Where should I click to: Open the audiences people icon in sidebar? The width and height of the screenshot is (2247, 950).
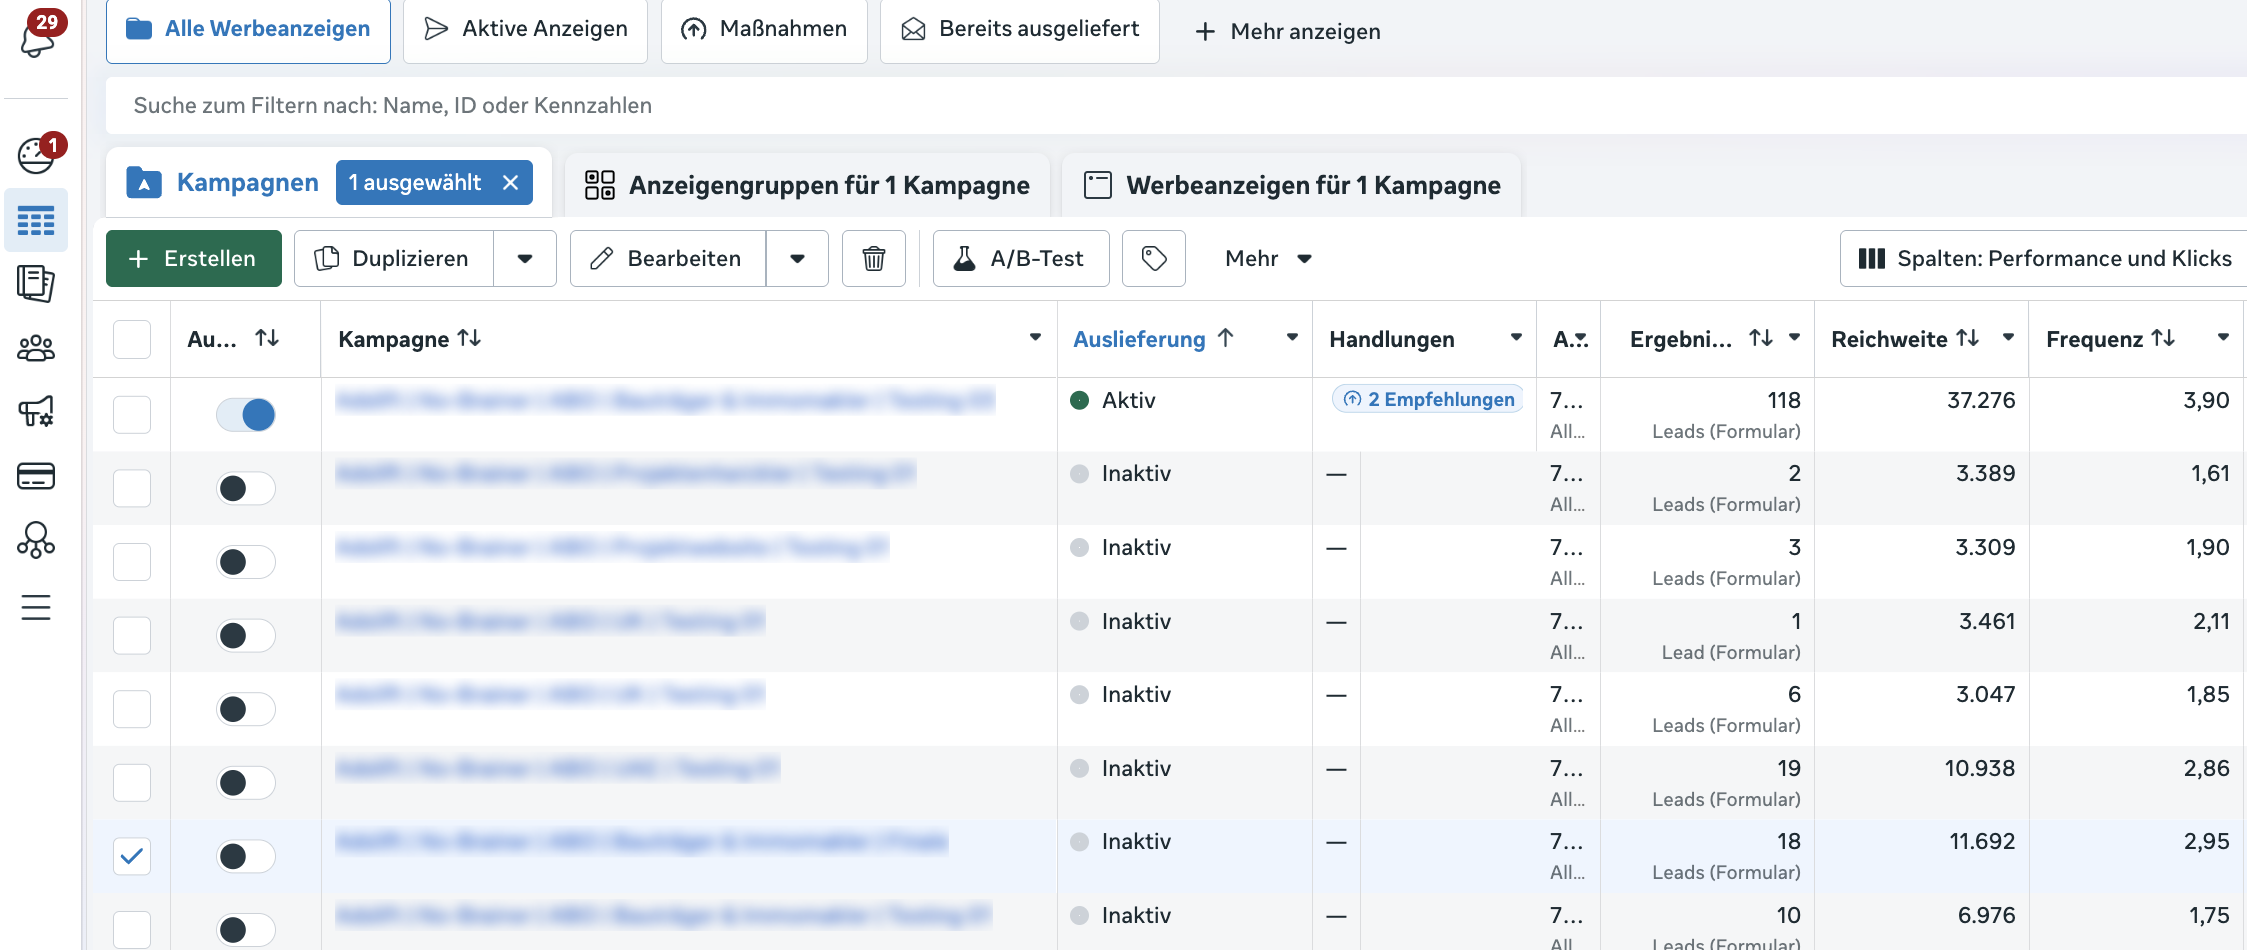tap(36, 348)
